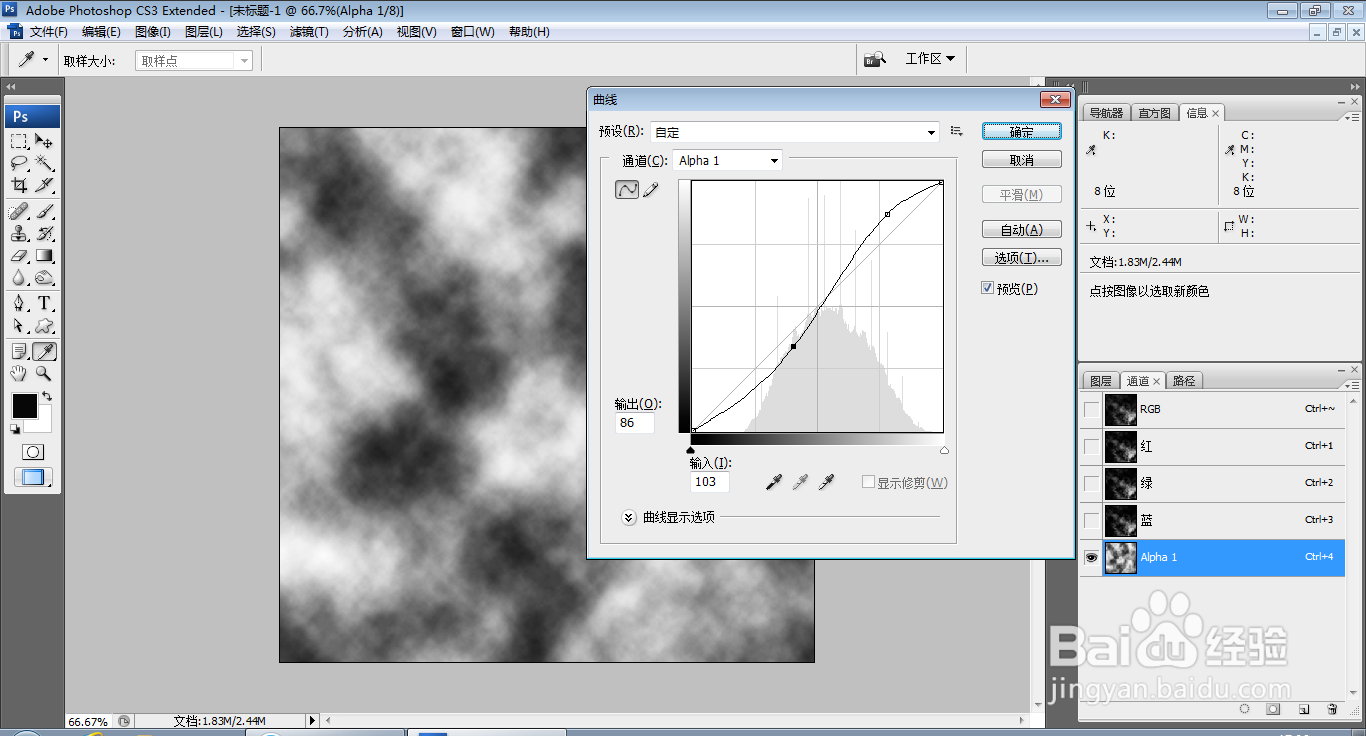This screenshot has height=736, width=1366.
Task: Toggle the Show Clipping checkbox
Action: (x=868, y=482)
